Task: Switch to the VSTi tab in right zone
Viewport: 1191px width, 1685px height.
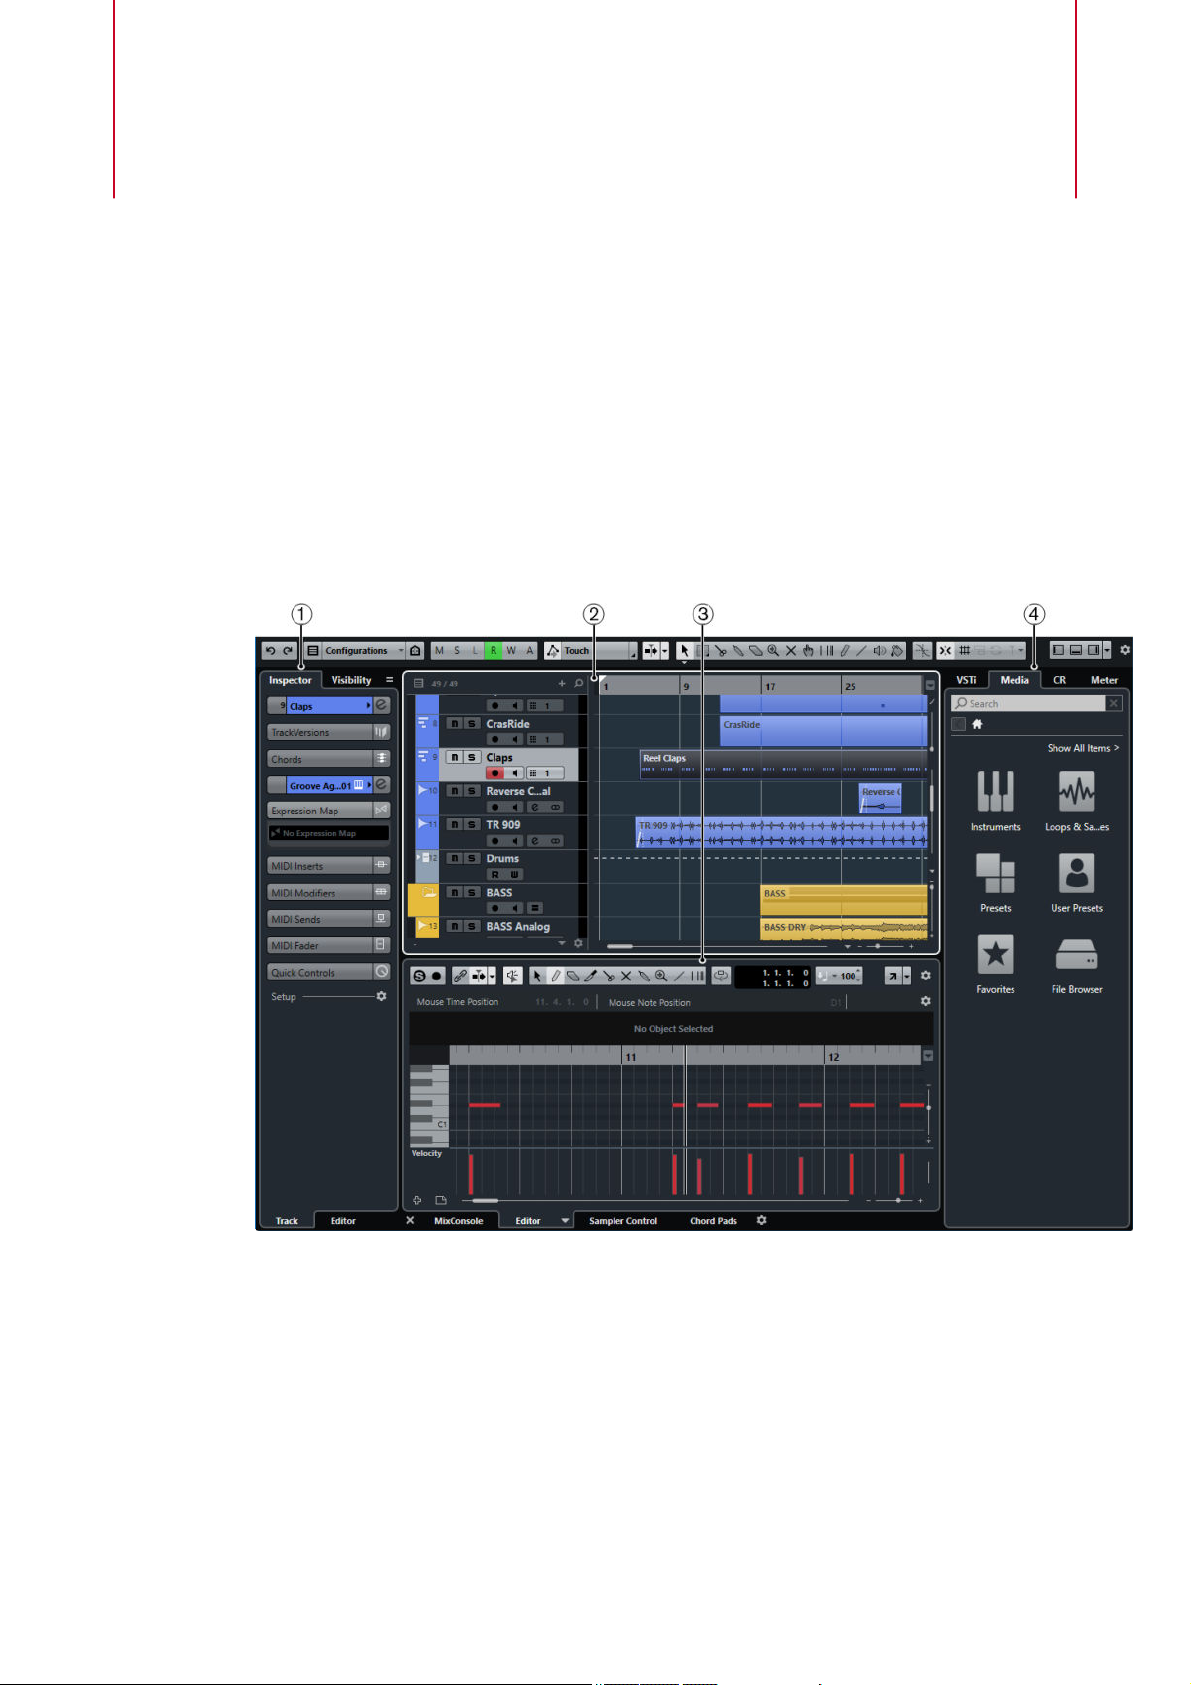Action: (966, 680)
